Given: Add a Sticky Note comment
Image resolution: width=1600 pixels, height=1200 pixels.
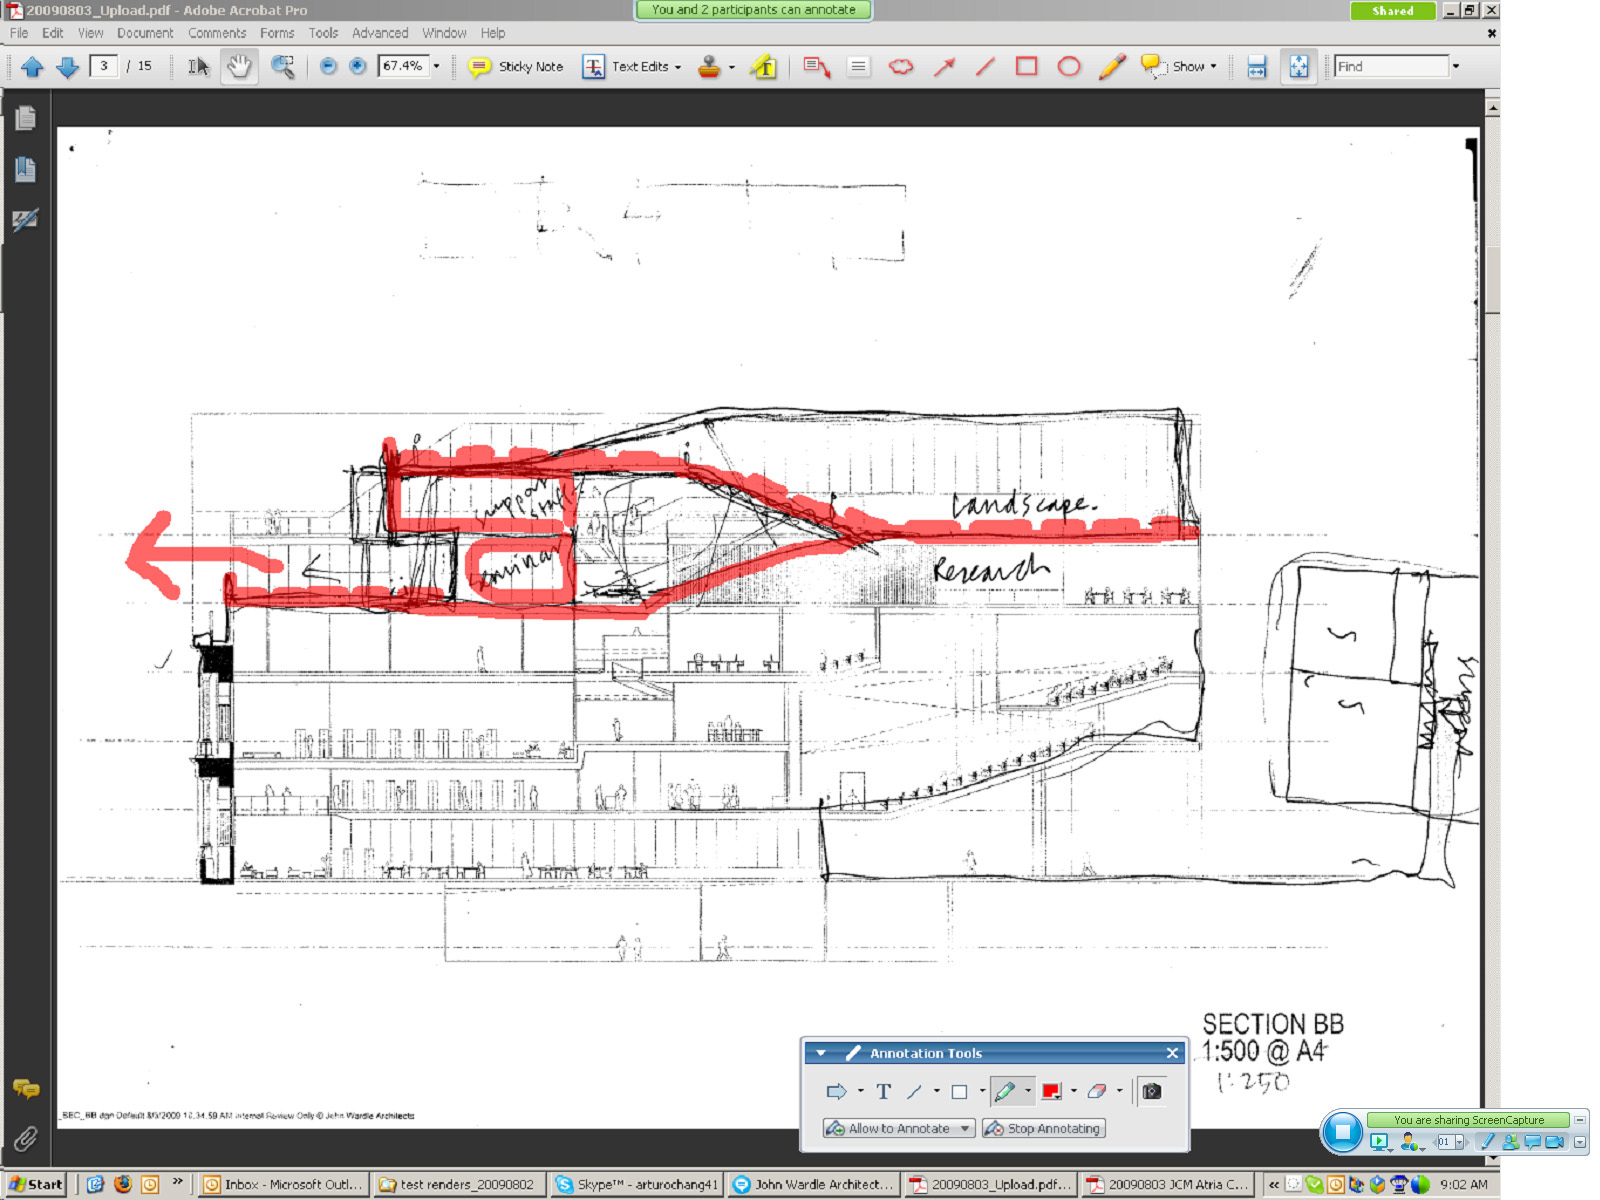Looking at the screenshot, I should click(516, 67).
